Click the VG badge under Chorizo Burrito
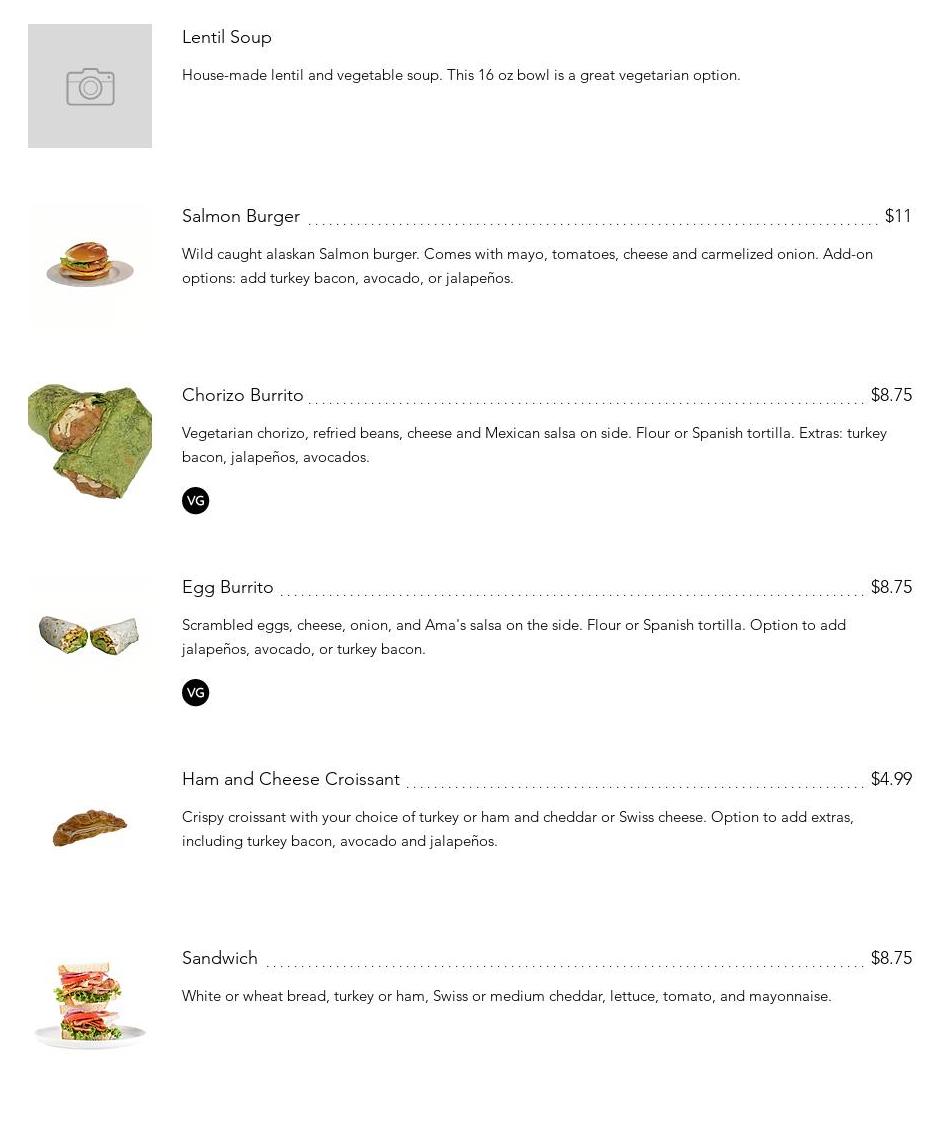The height and width of the screenshot is (1122, 945). point(196,501)
